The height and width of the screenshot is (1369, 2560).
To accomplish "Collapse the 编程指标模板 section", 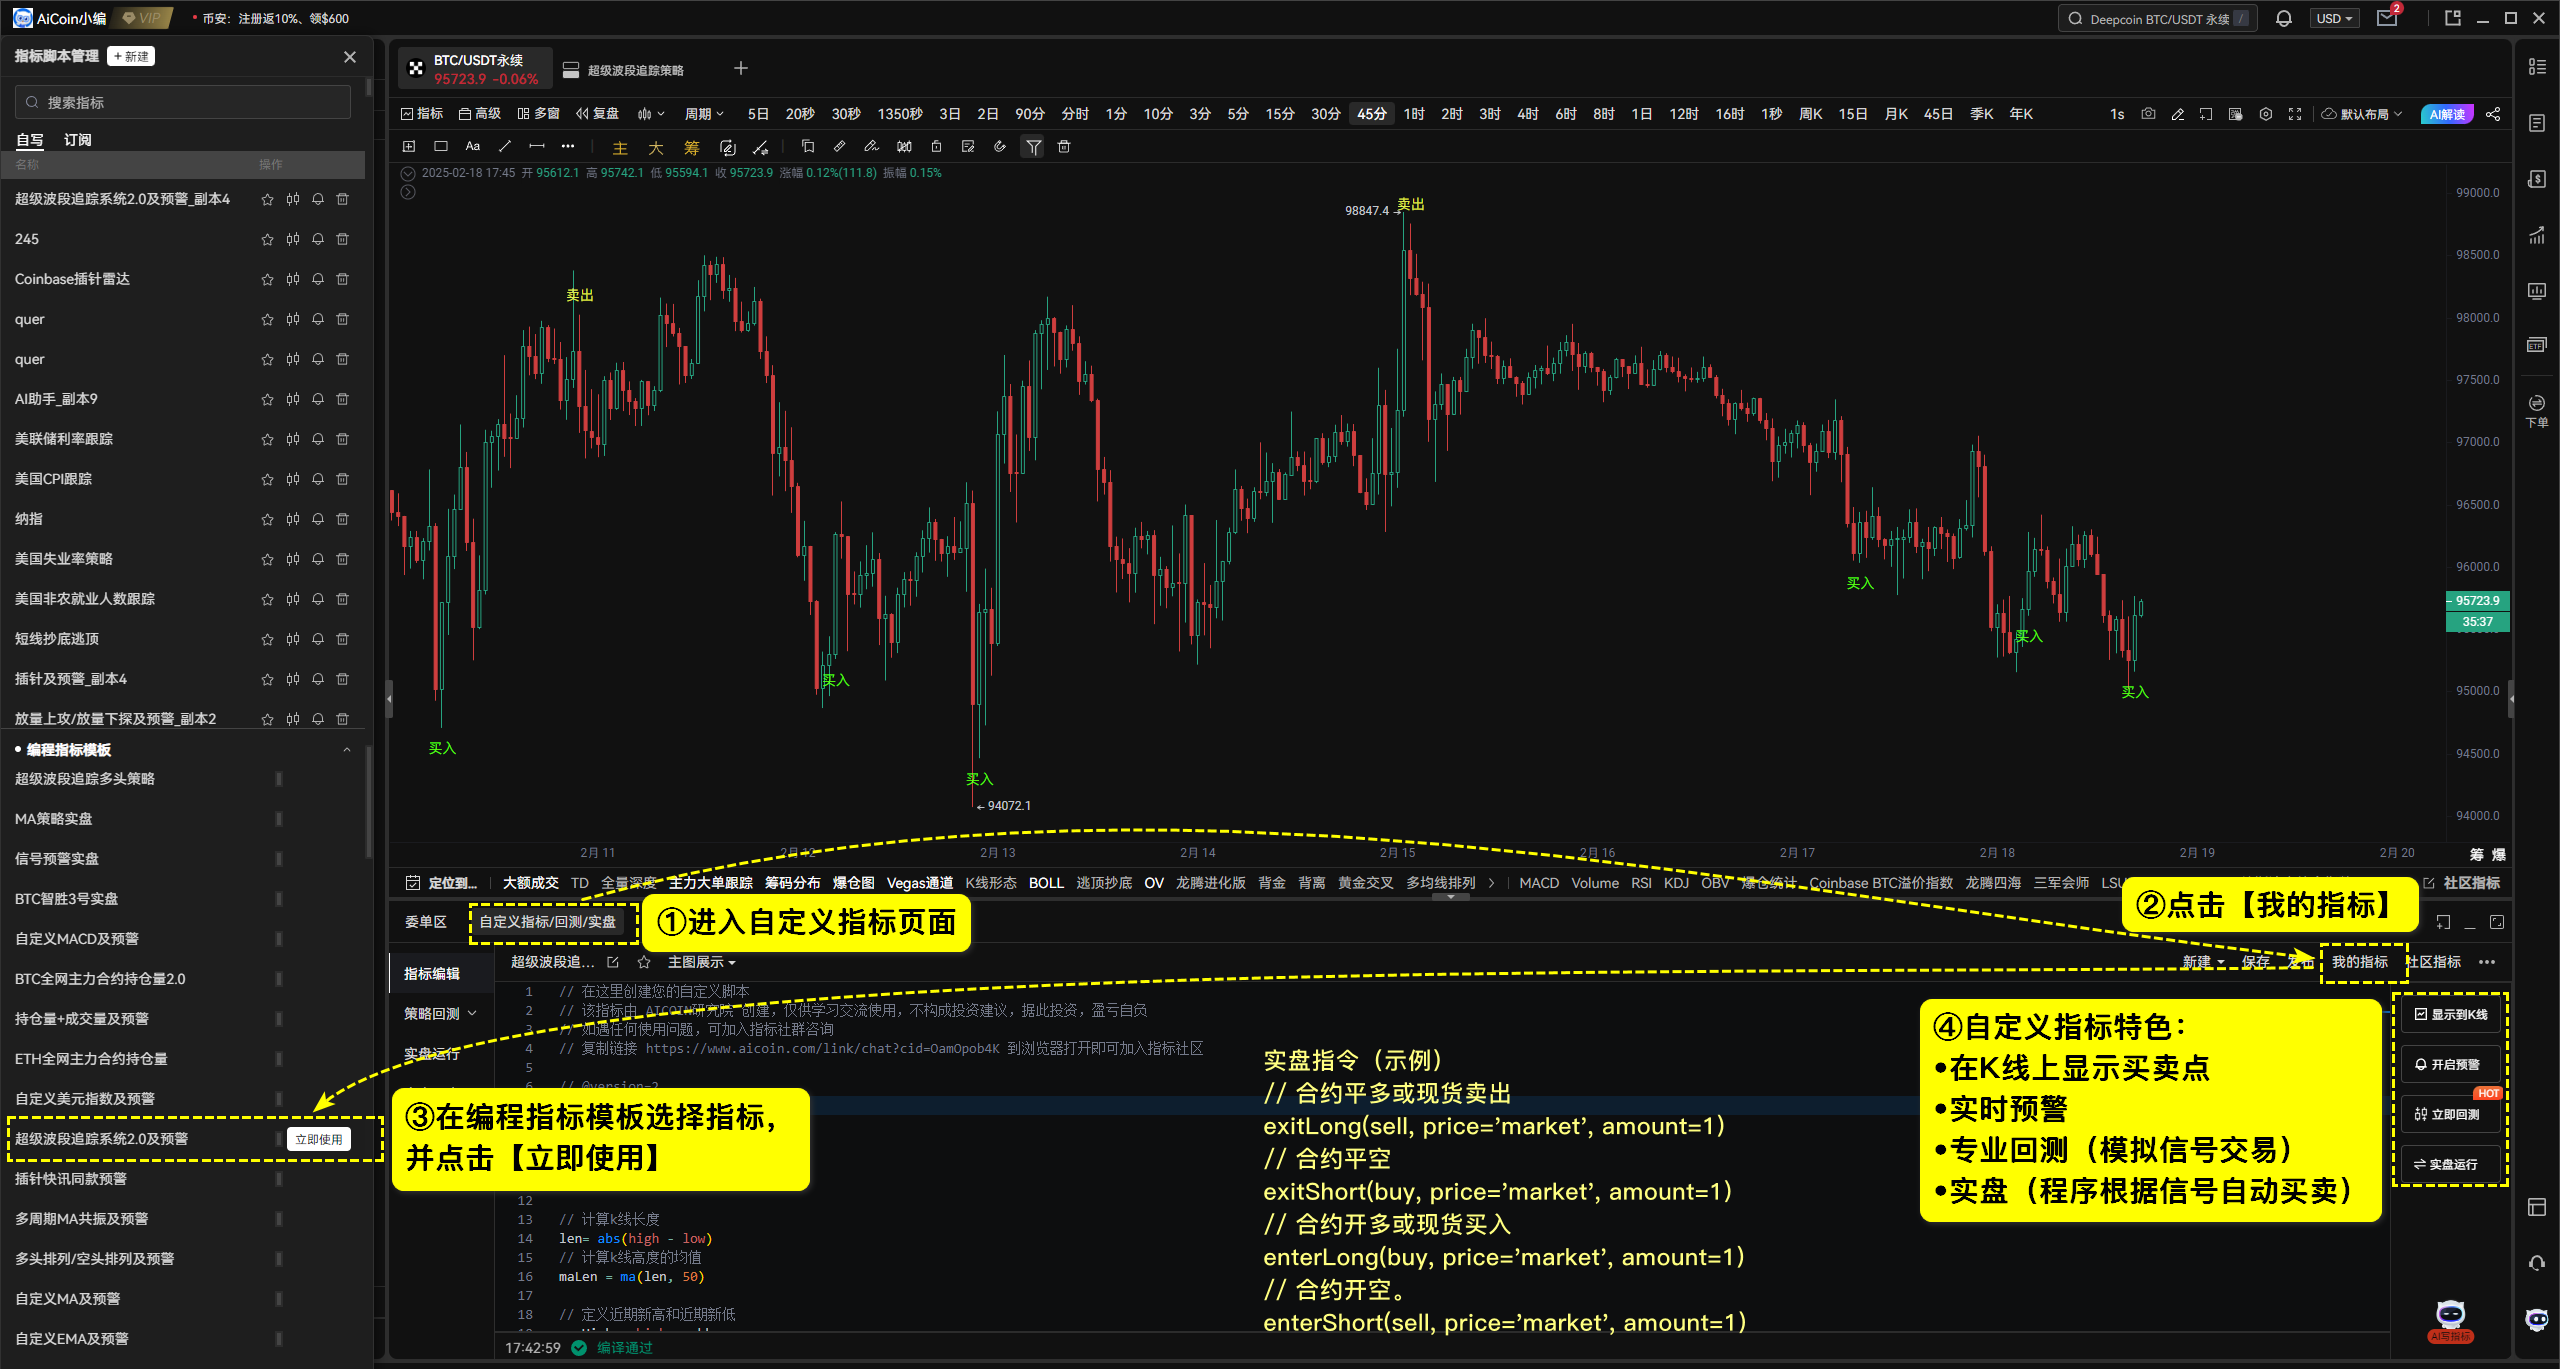I will coord(347,750).
